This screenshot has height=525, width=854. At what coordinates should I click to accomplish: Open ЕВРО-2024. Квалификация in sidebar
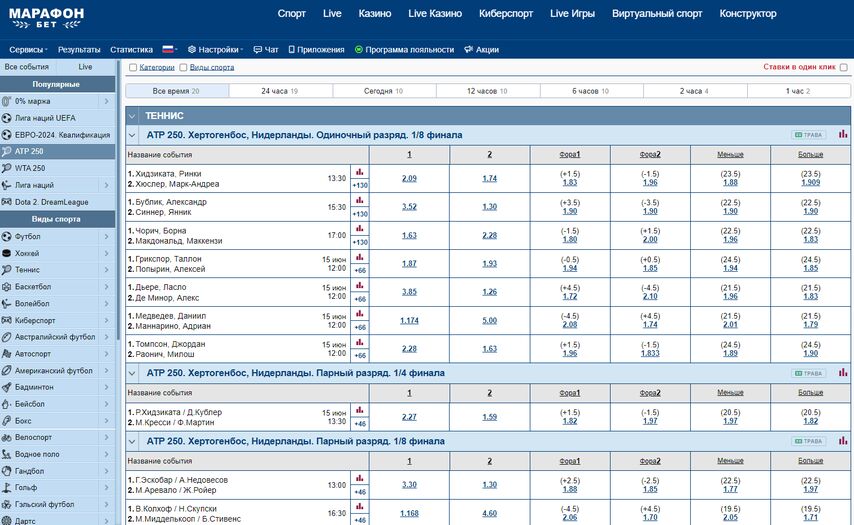57,135
